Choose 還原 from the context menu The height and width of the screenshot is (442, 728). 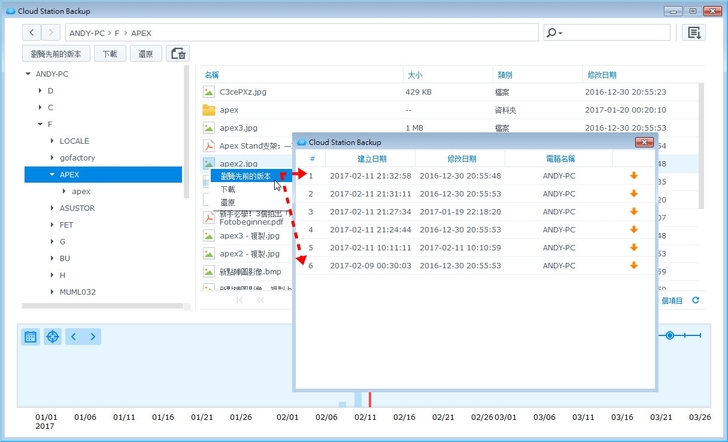pyautogui.click(x=228, y=202)
